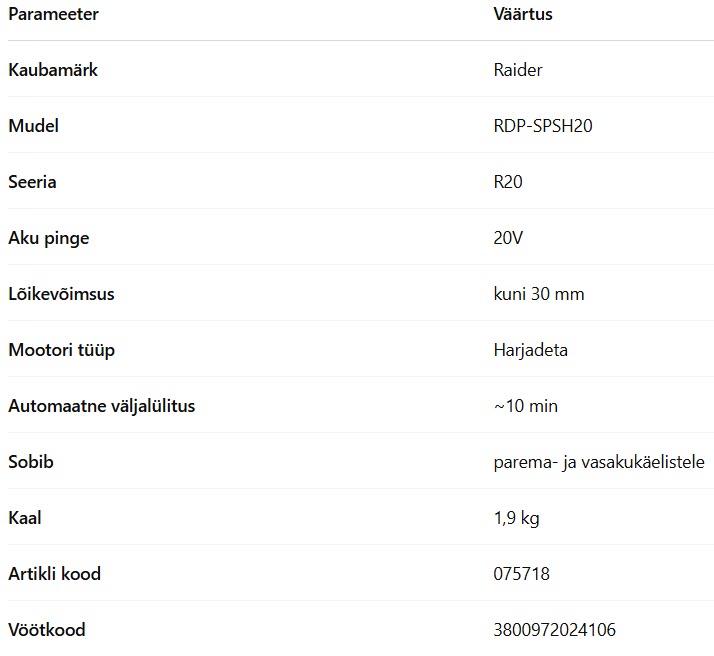Select the Automaatne väljalülitus label
714x656 pixels.
(x=102, y=406)
